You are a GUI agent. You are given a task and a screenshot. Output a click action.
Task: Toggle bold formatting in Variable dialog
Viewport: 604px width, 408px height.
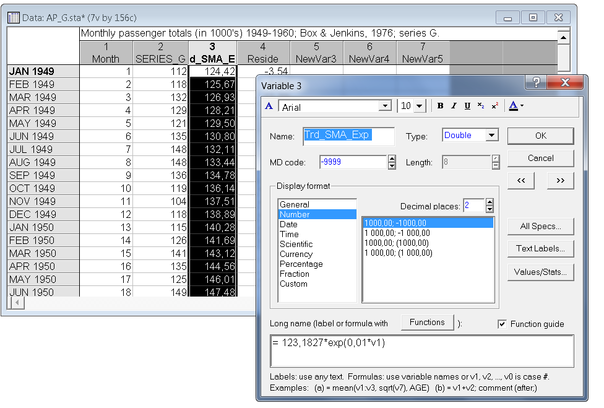tap(439, 106)
